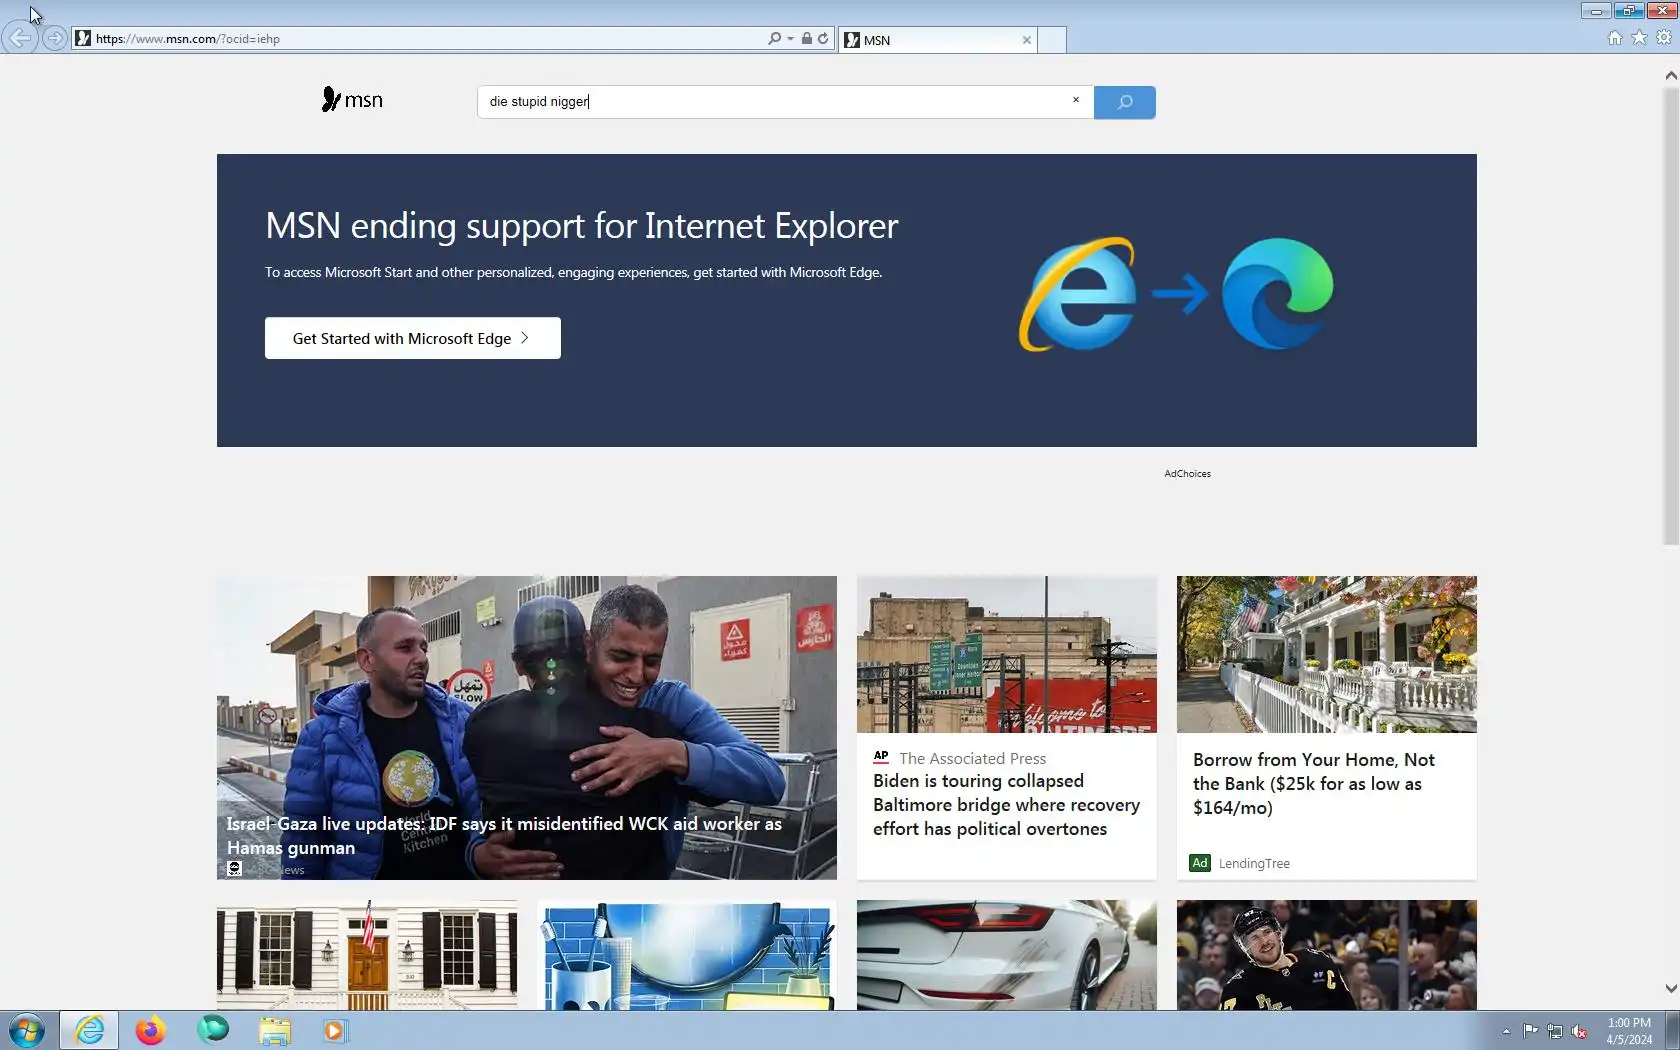Image resolution: width=1680 pixels, height=1050 pixels.
Task: Click the address bar search magnifier icon
Action: coord(774,39)
